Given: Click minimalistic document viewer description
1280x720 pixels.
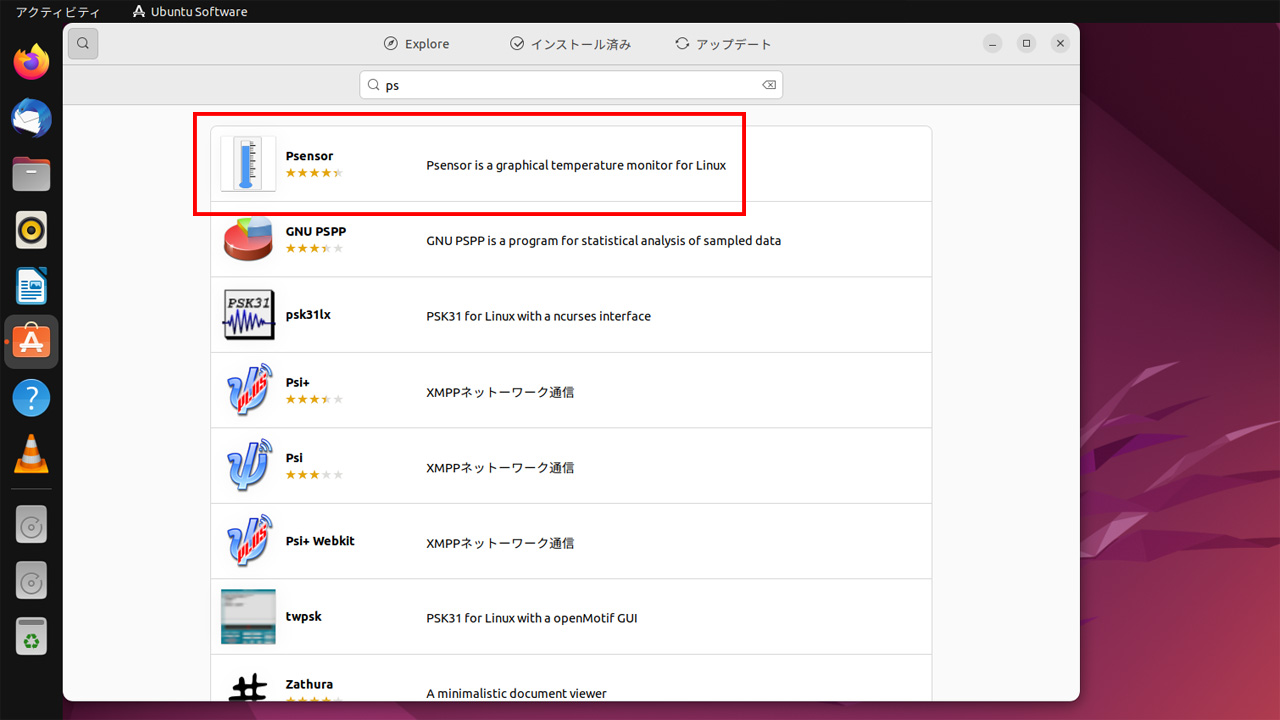Looking at the screenshot, I should pos(516,693).
